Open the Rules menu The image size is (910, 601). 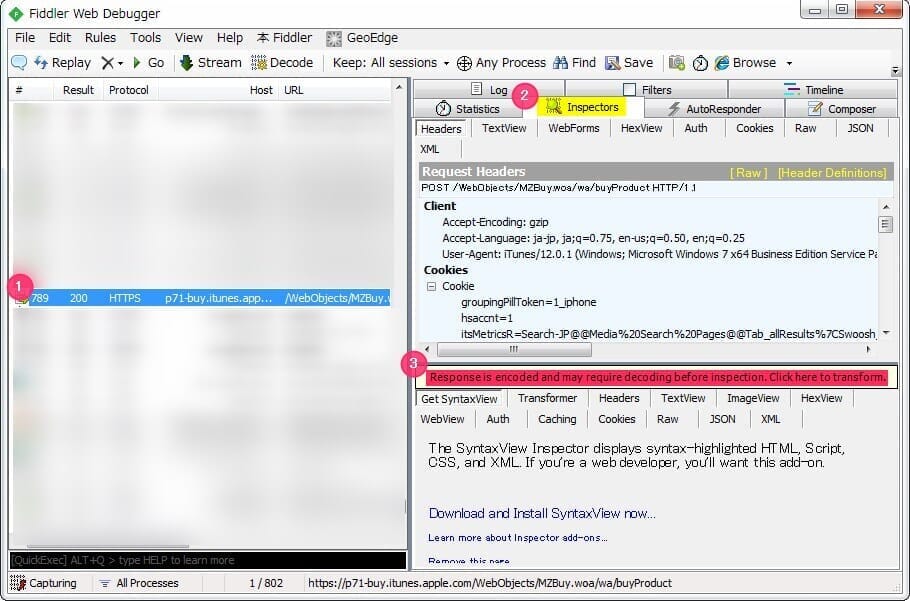pos(100,38)
